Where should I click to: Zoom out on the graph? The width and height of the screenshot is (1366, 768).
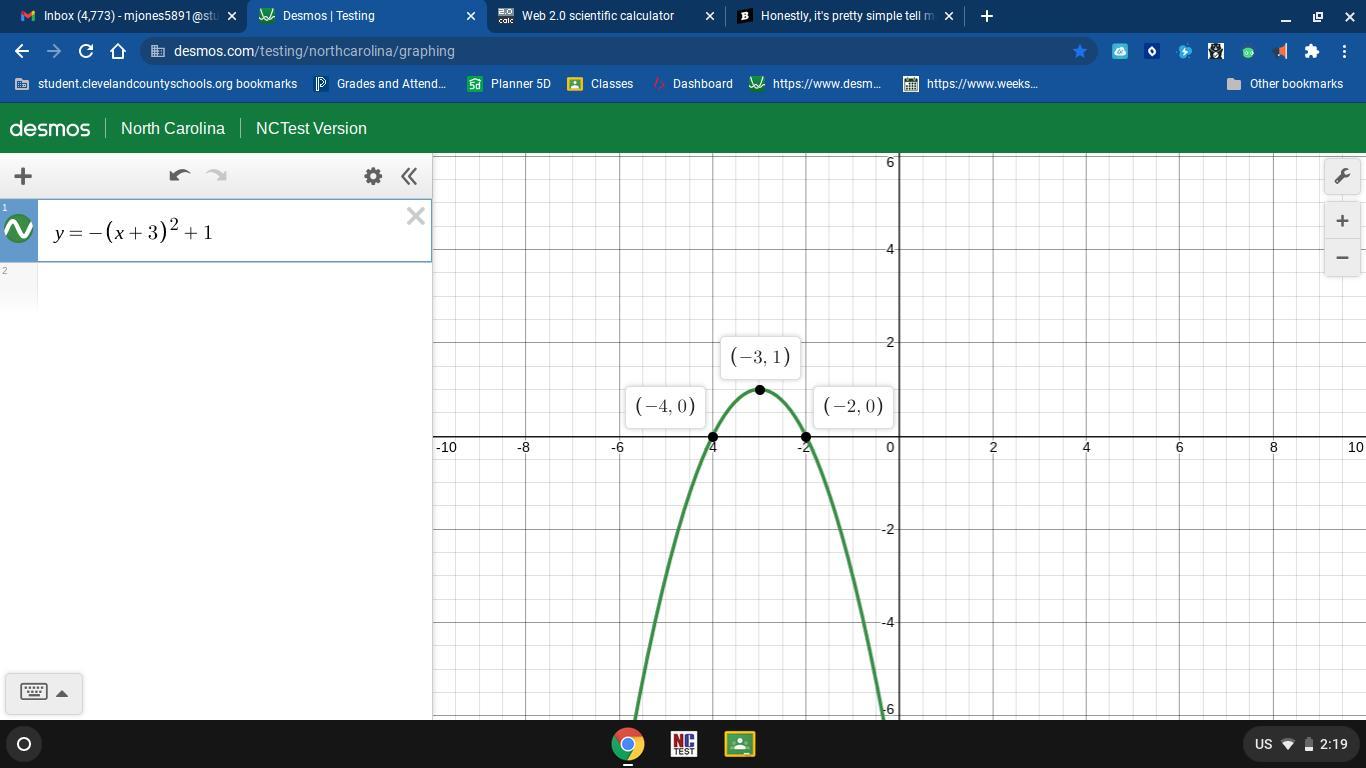1342,258
